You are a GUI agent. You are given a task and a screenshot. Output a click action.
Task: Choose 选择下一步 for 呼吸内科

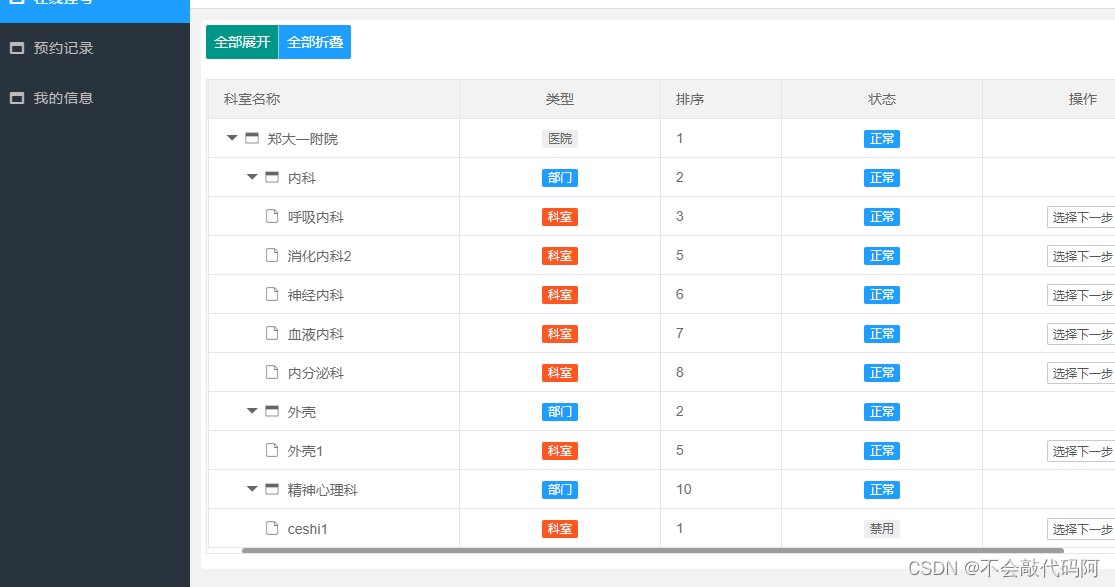click(x=1081, y=217)
